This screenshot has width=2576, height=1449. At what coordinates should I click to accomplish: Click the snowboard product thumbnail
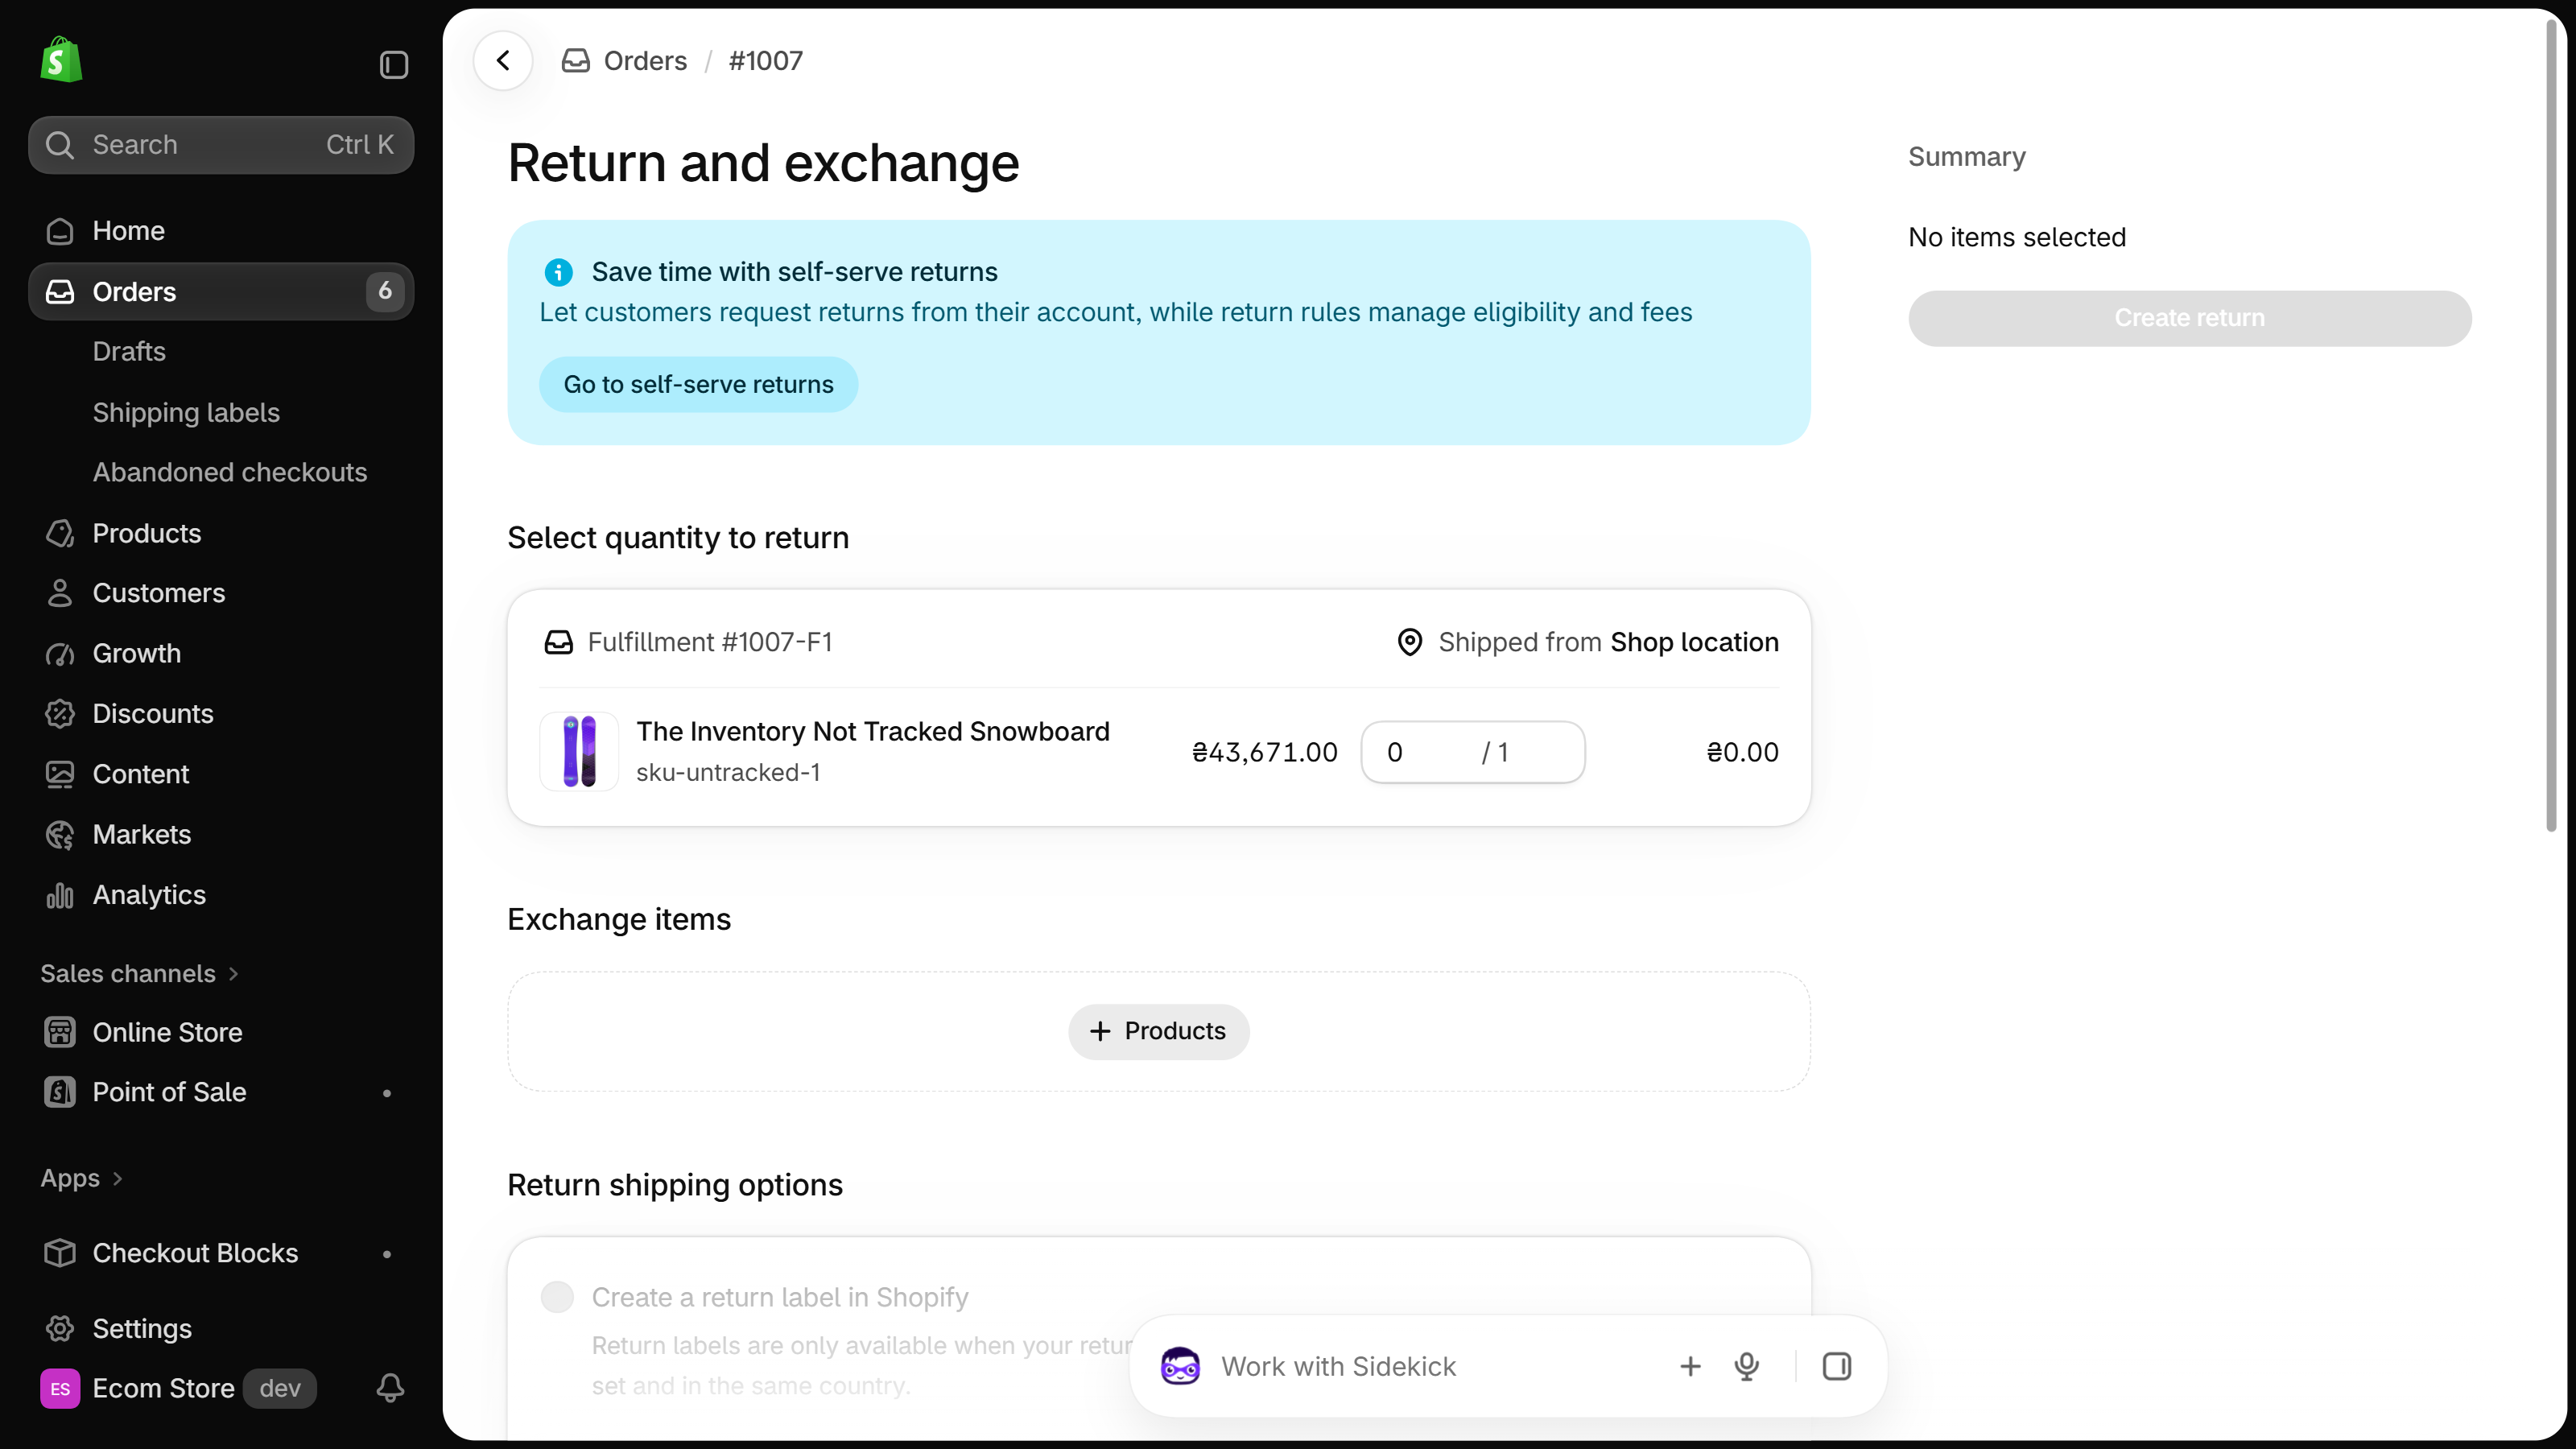point(579,751)
